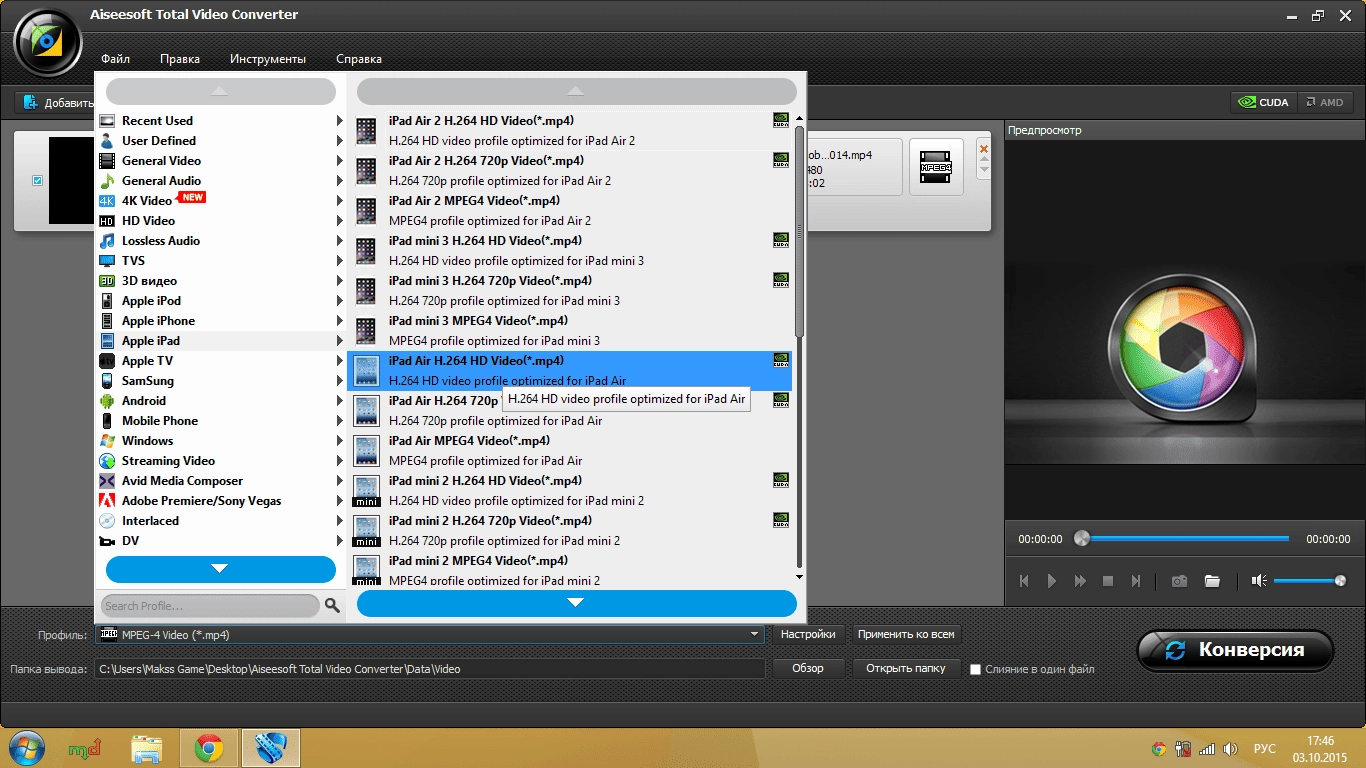
Task: Click the Android robot icon
Action: 107,401
